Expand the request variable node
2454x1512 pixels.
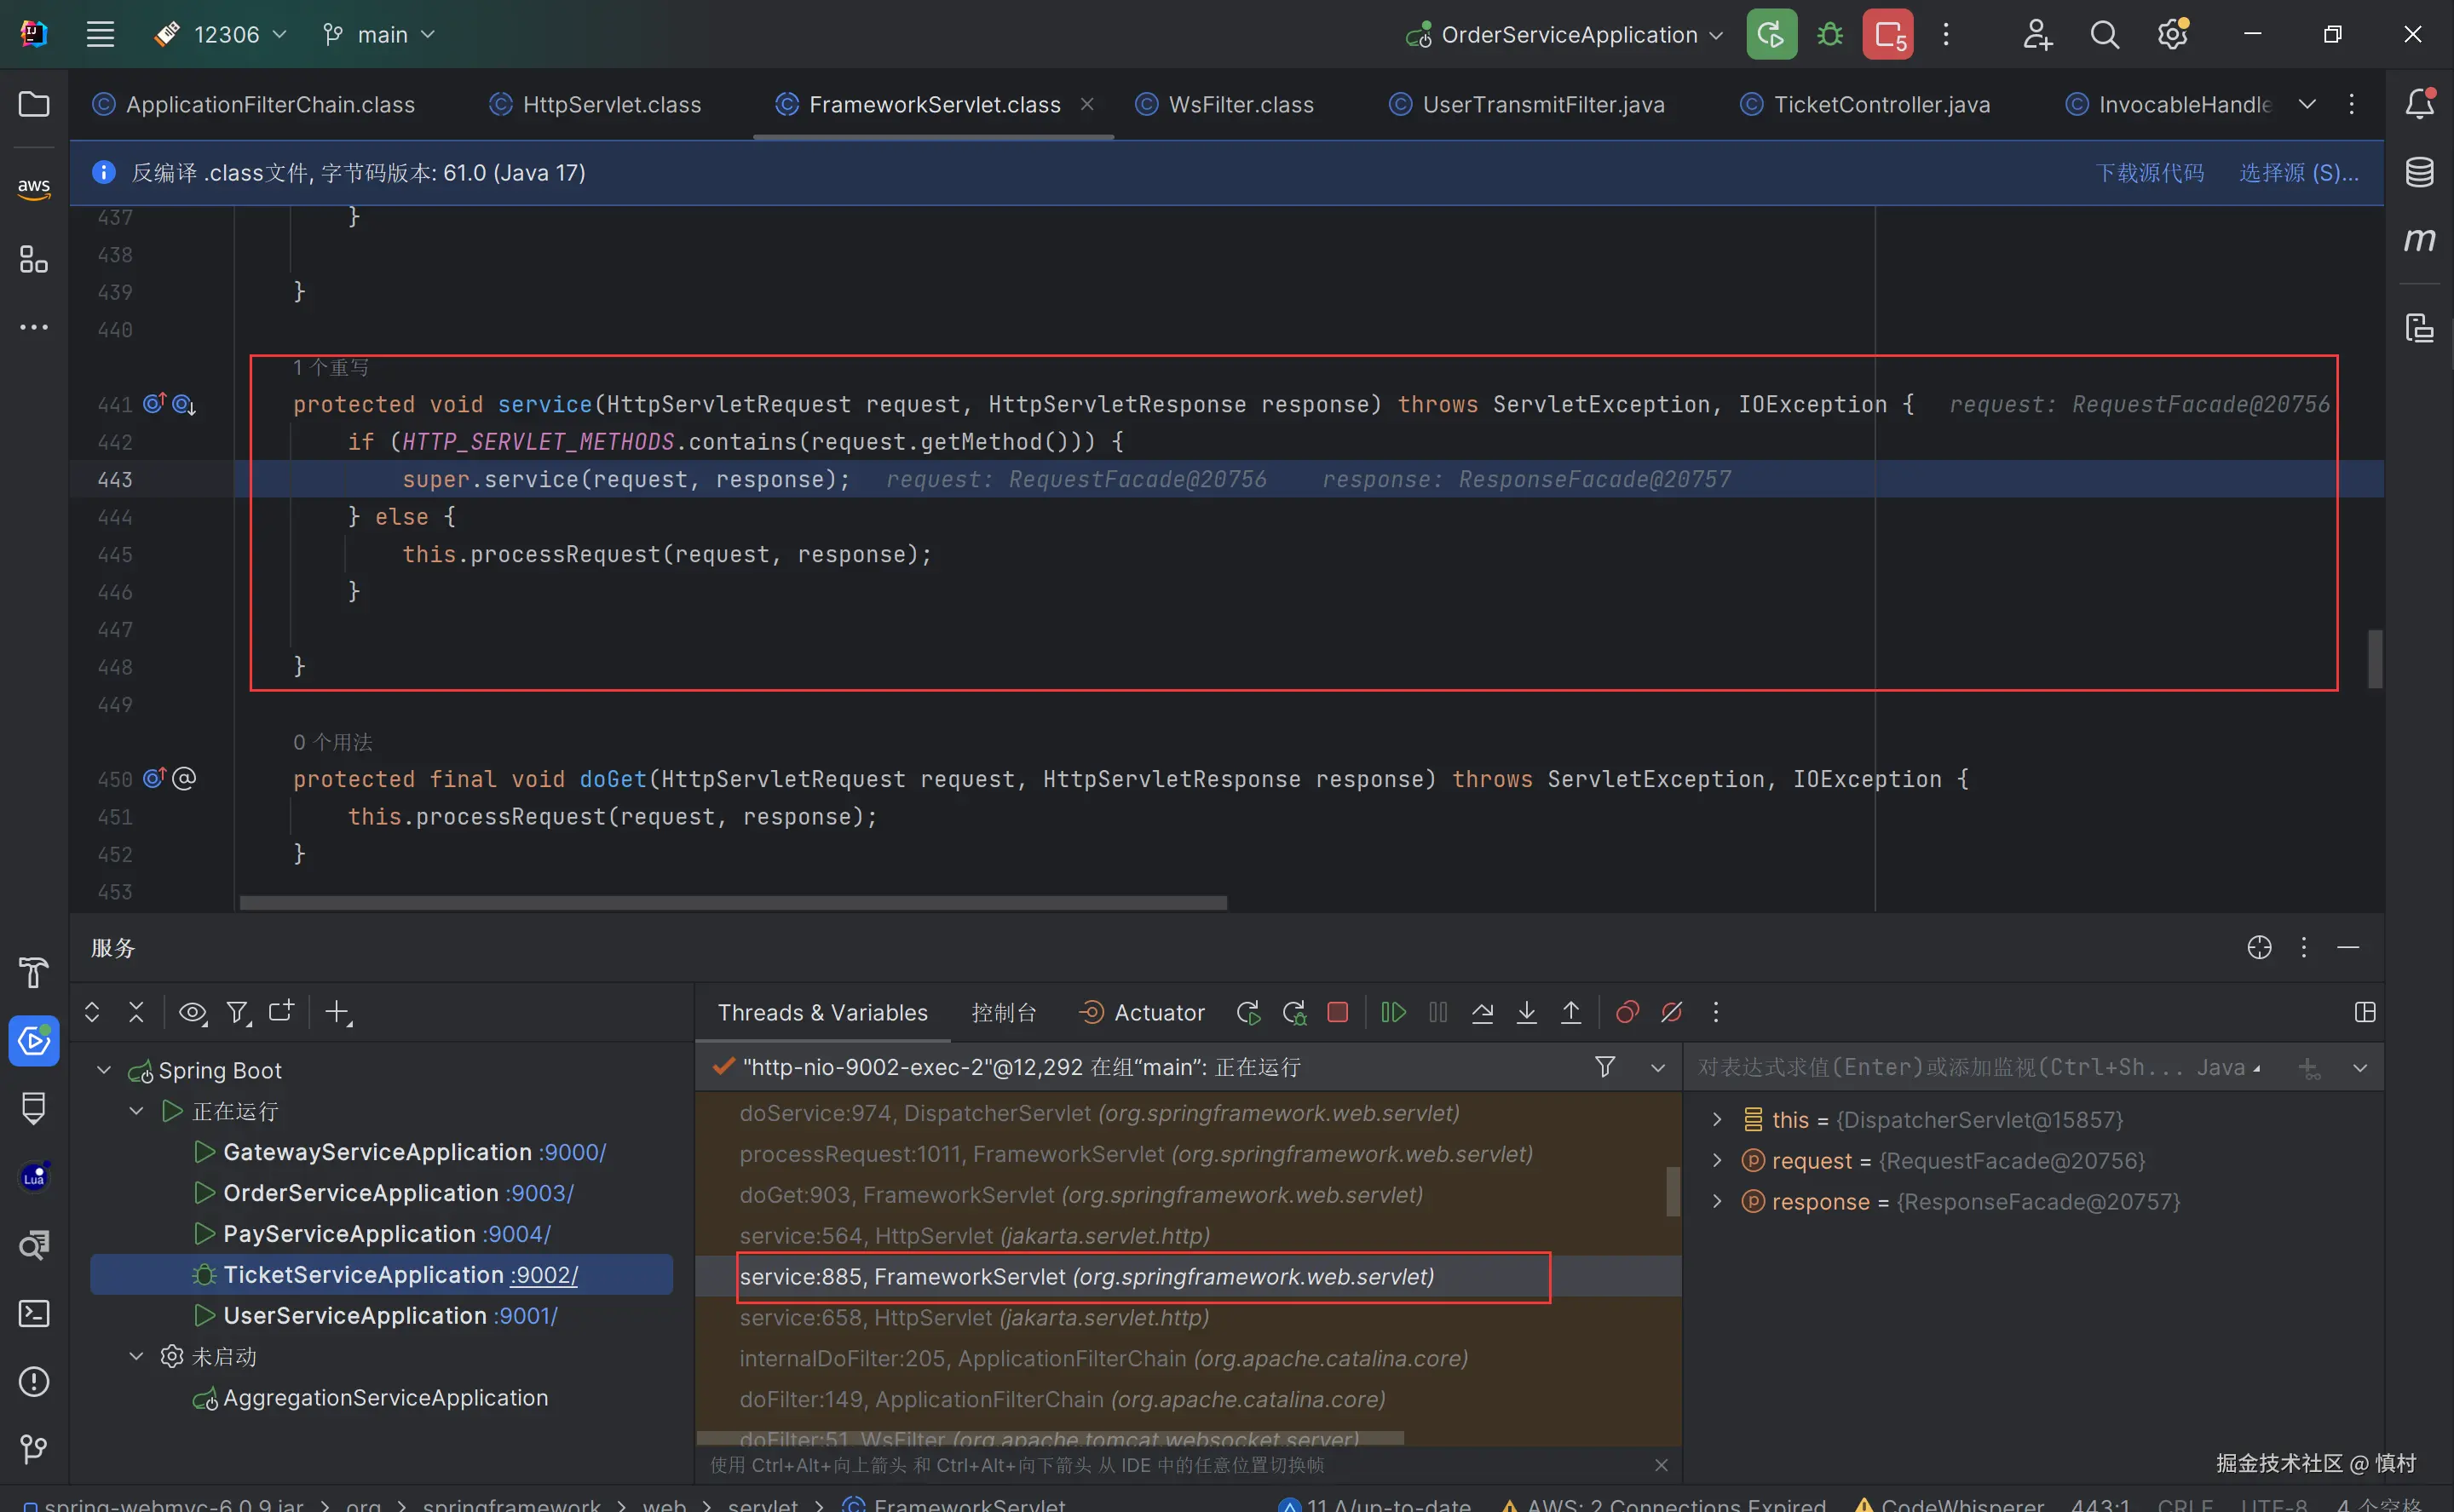[1717, 1160]
